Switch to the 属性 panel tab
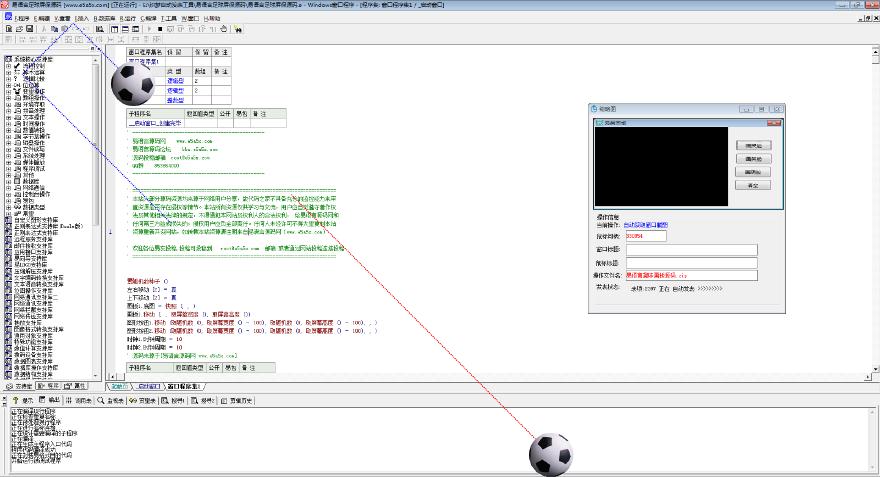The width and height of the screenshot is (880, 477). (x=75, y=386)
